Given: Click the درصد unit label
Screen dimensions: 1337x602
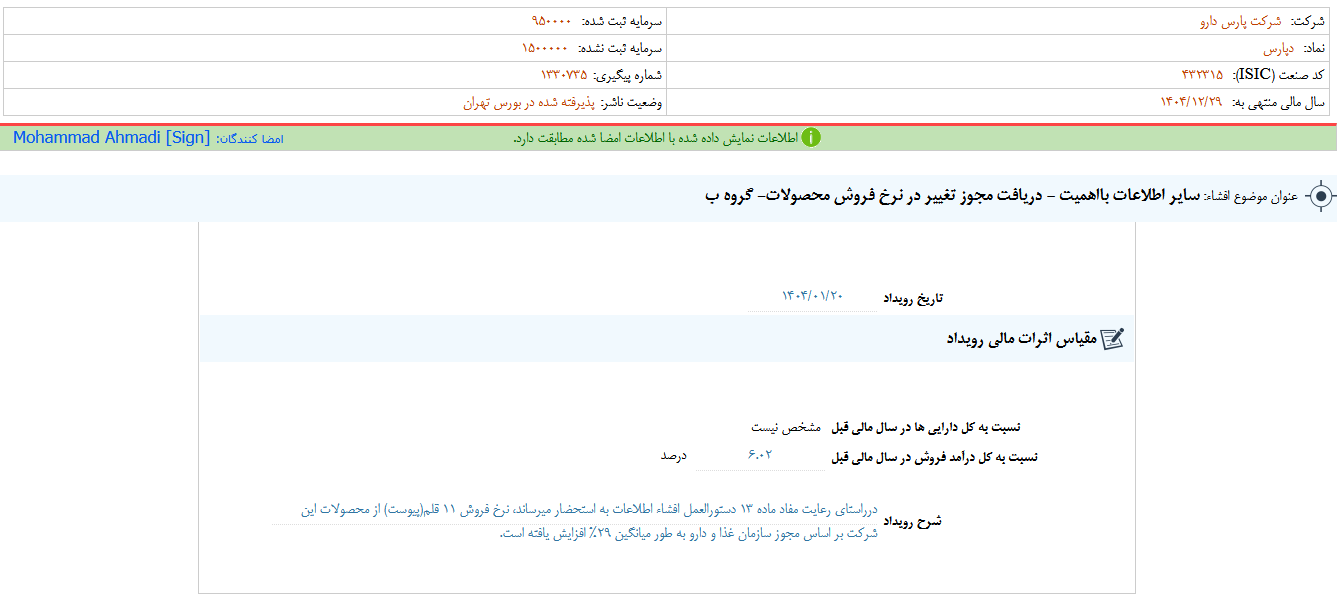Looking at the screenshot, I should point(673,456).
